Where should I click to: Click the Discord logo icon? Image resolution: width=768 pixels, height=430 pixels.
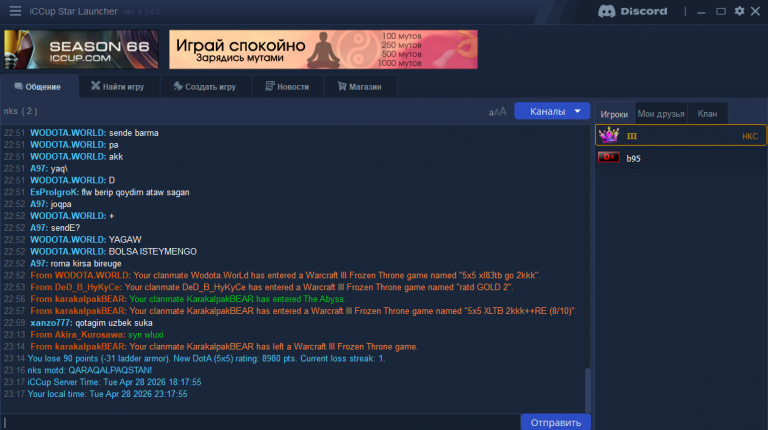[606, 11]
